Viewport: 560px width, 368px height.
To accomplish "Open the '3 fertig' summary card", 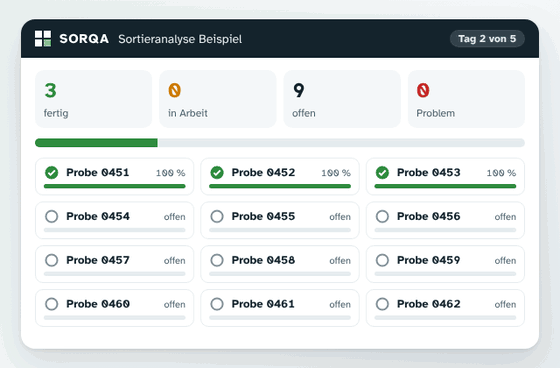I will [94, 99].
